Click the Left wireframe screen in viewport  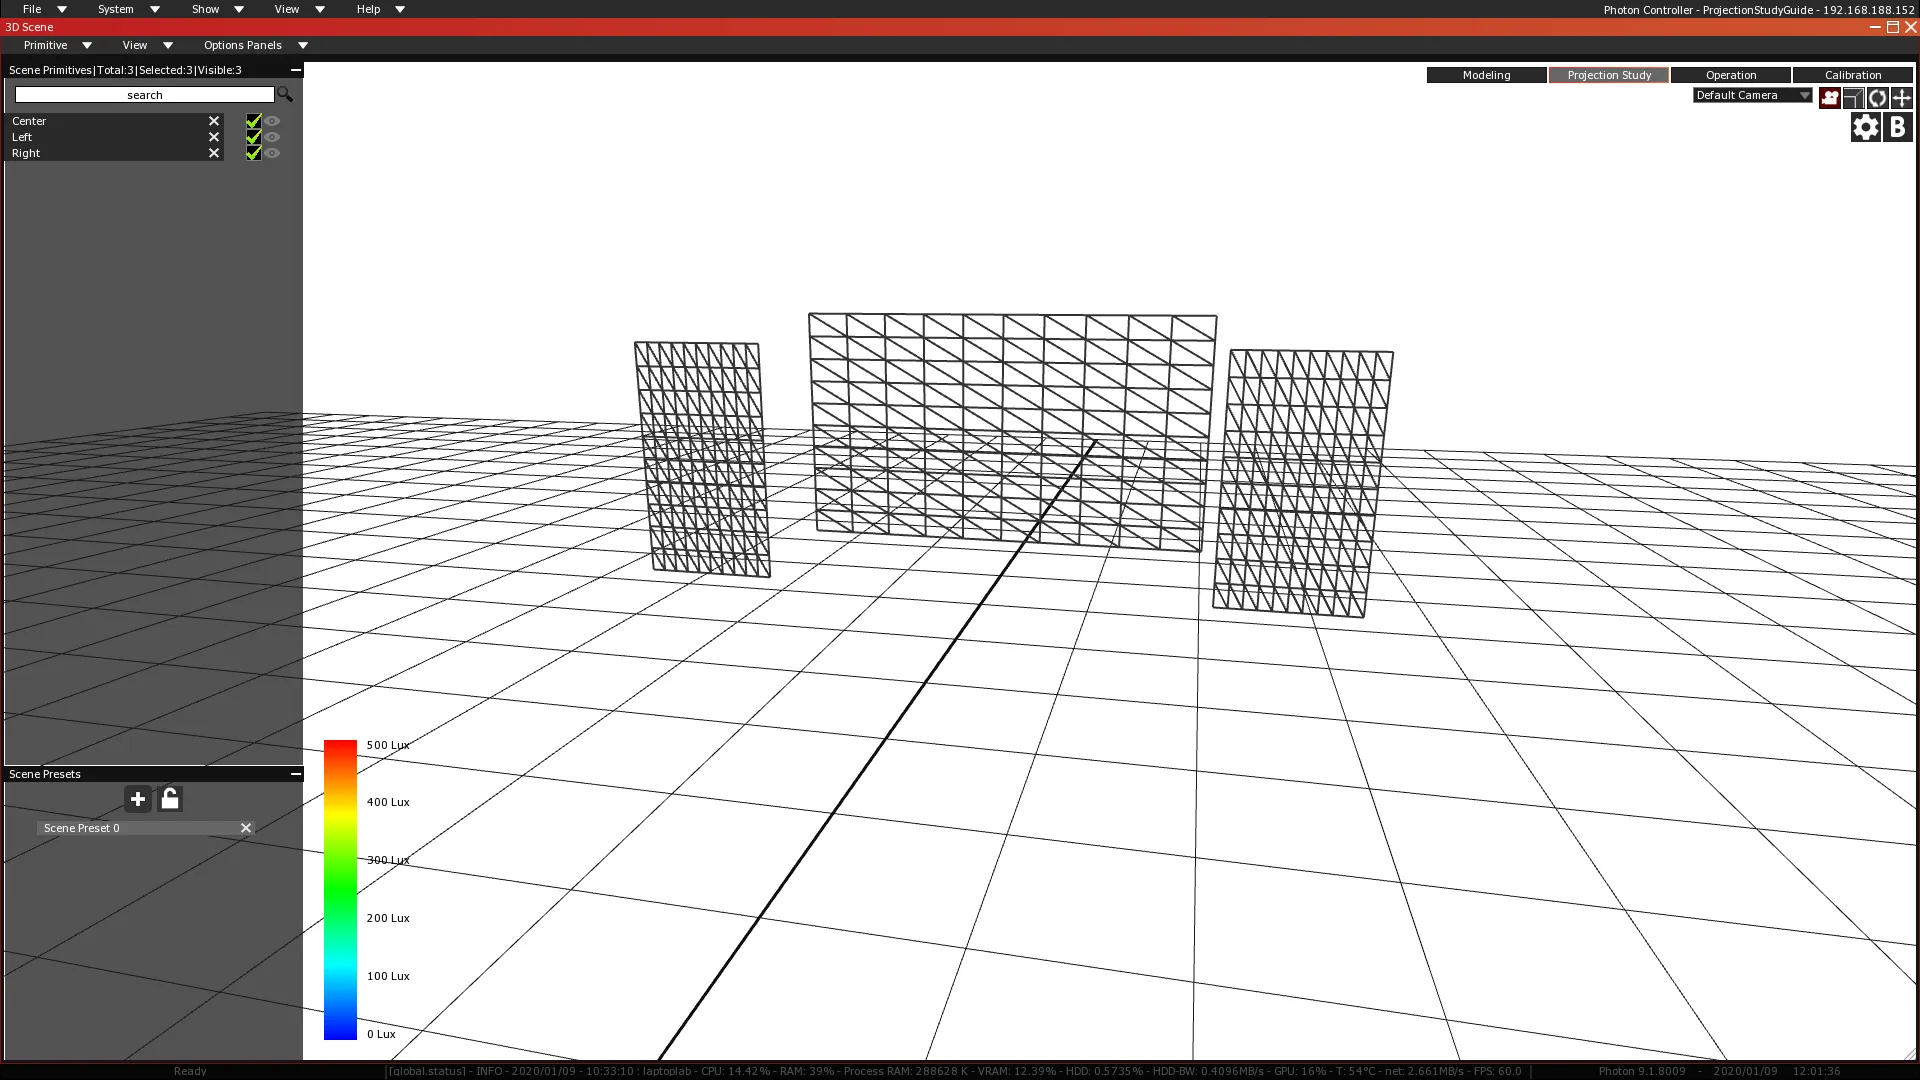(x=702, y=459)
